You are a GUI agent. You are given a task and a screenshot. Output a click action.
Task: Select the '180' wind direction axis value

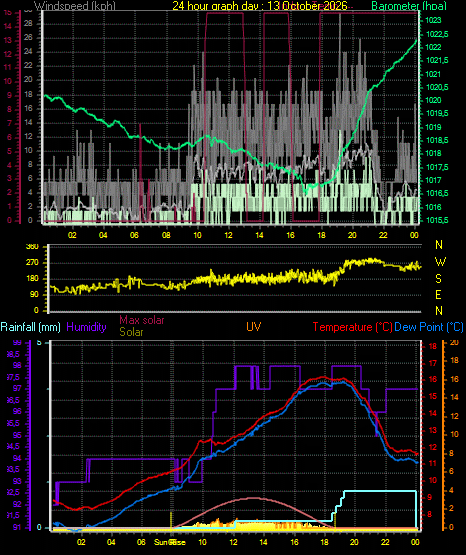[32, 279]
